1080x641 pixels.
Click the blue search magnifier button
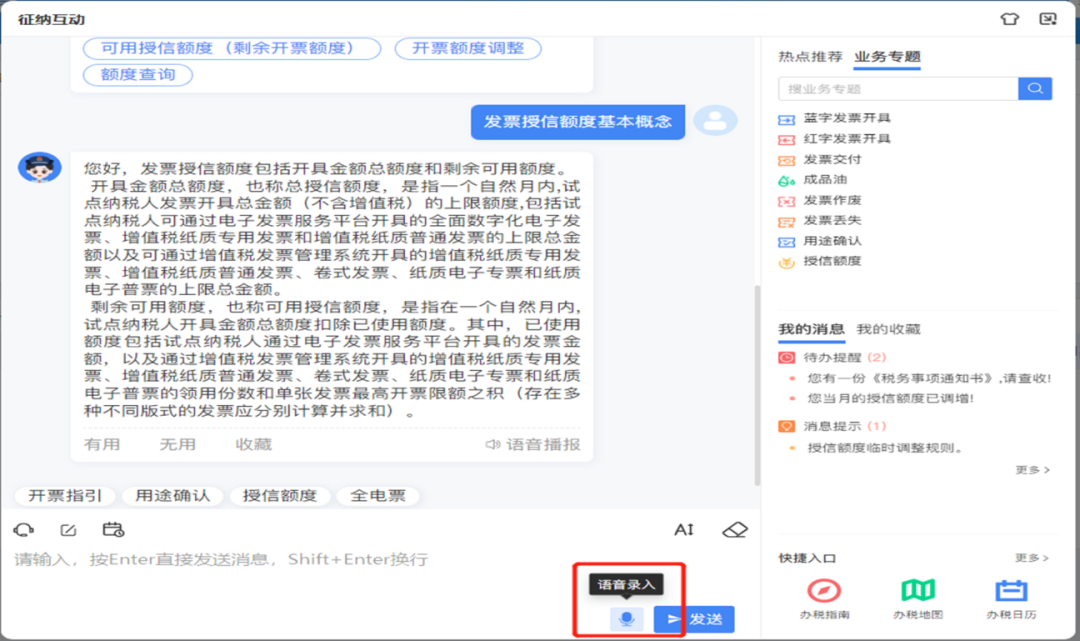(x=1035, y=88)
